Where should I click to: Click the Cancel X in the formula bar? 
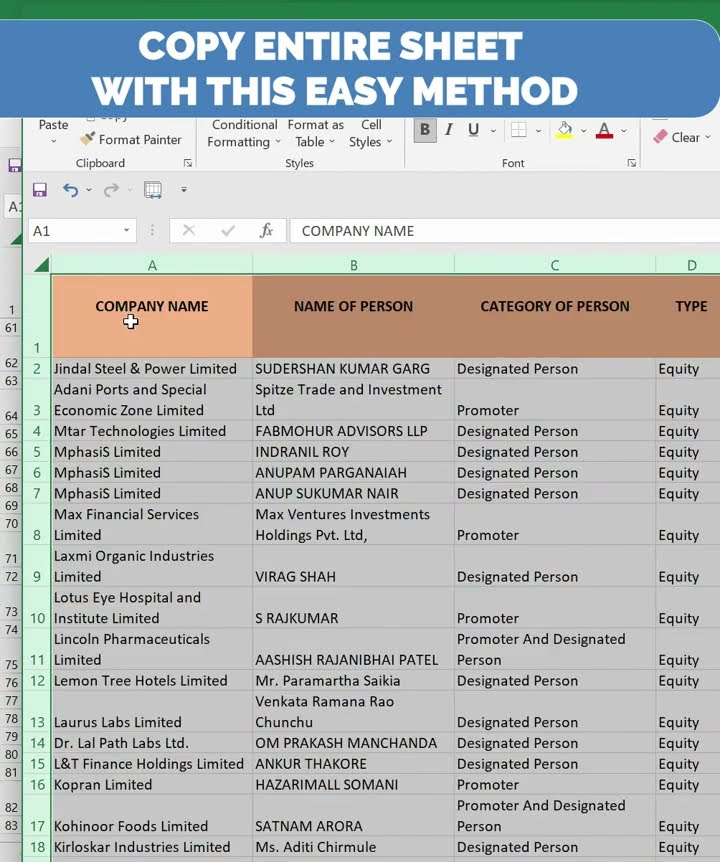189,230
